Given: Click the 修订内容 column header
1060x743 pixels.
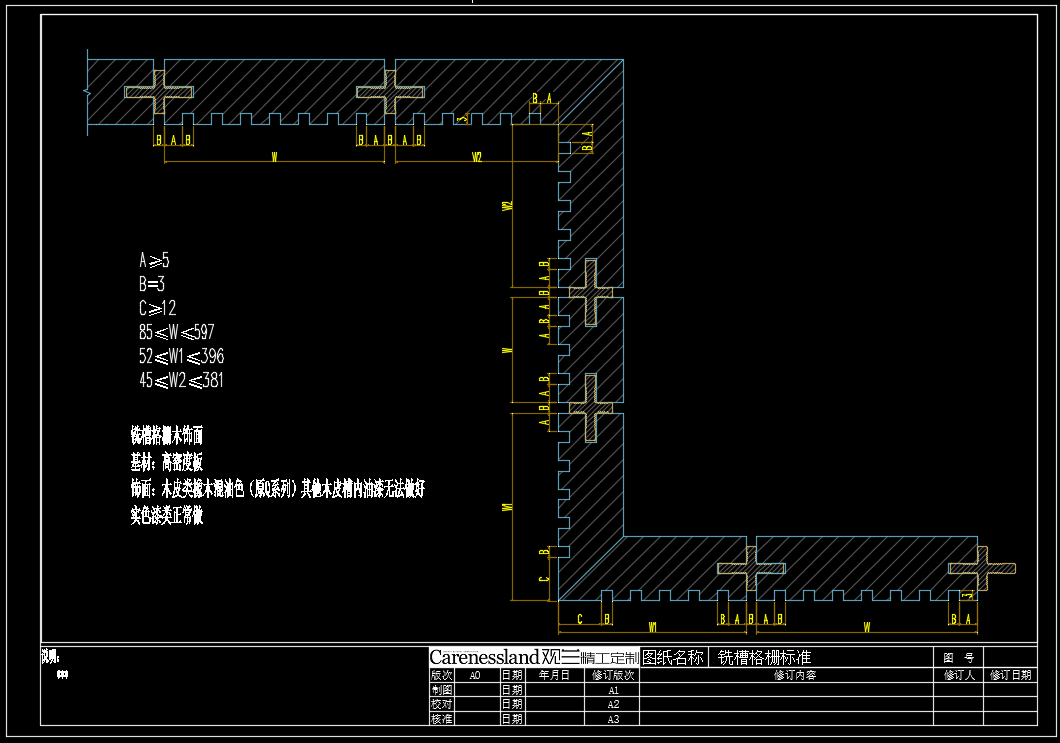Looking at the screenshot, I should 786,675.
